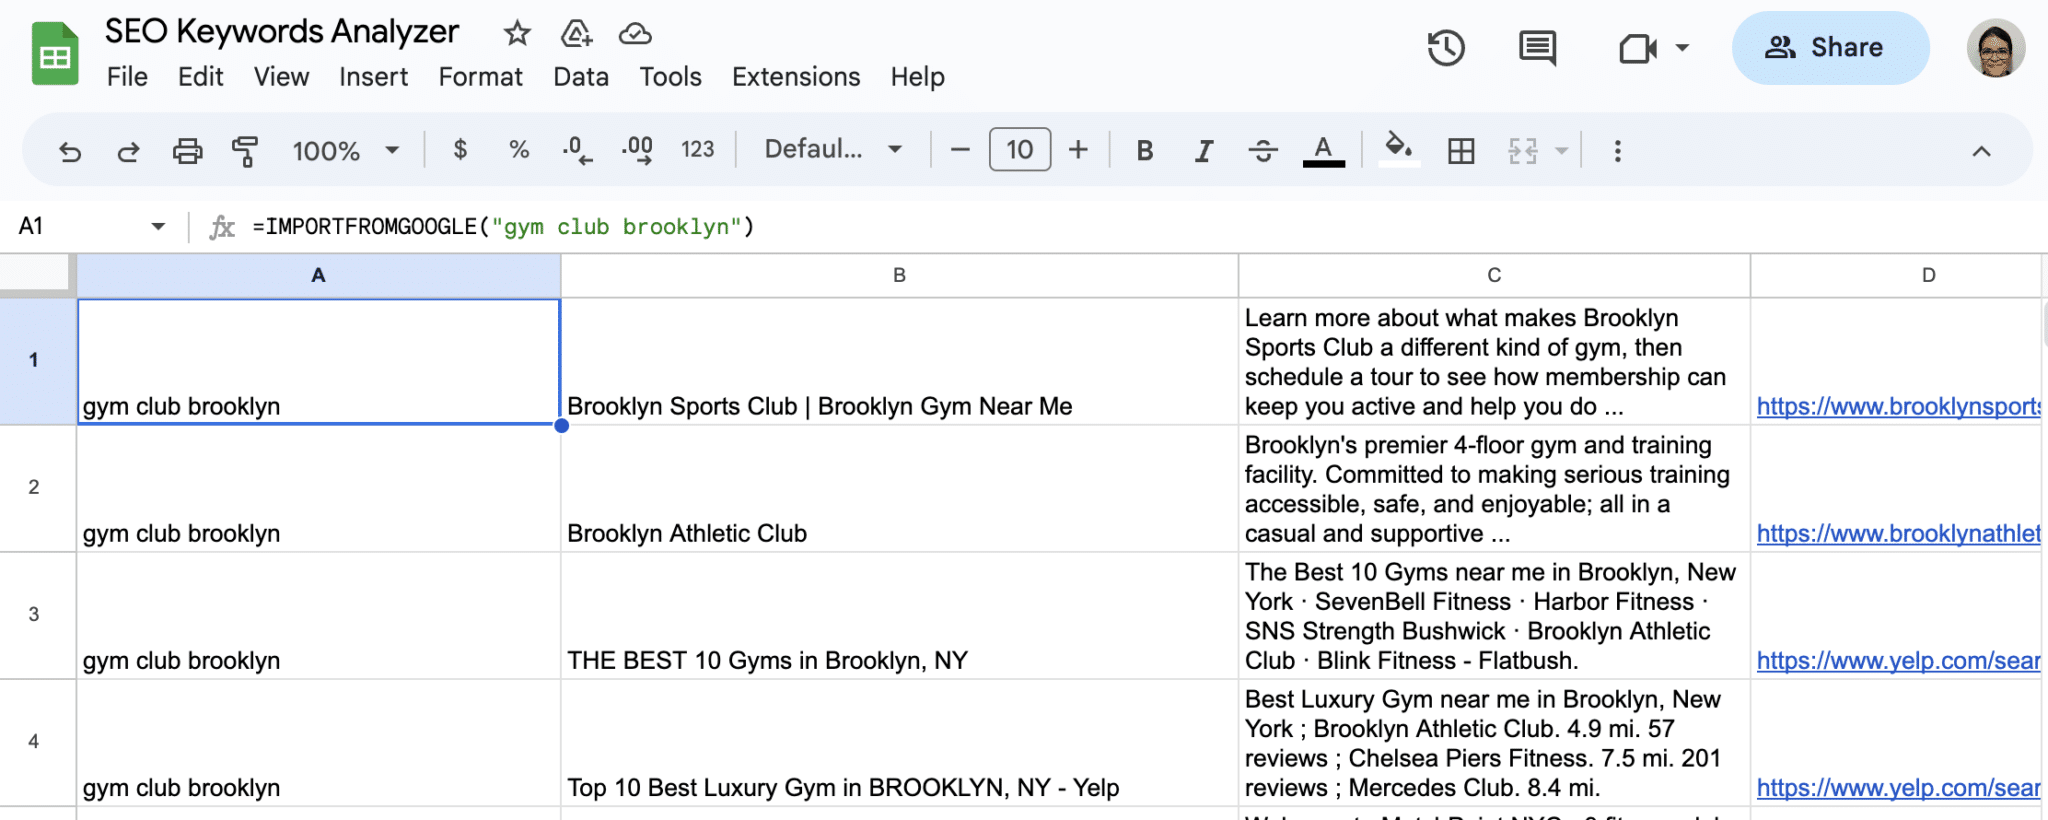The height and width of the screenshot is (820, 2048).
Task: Click the font size field showing 10
Action: [1019, 150]
